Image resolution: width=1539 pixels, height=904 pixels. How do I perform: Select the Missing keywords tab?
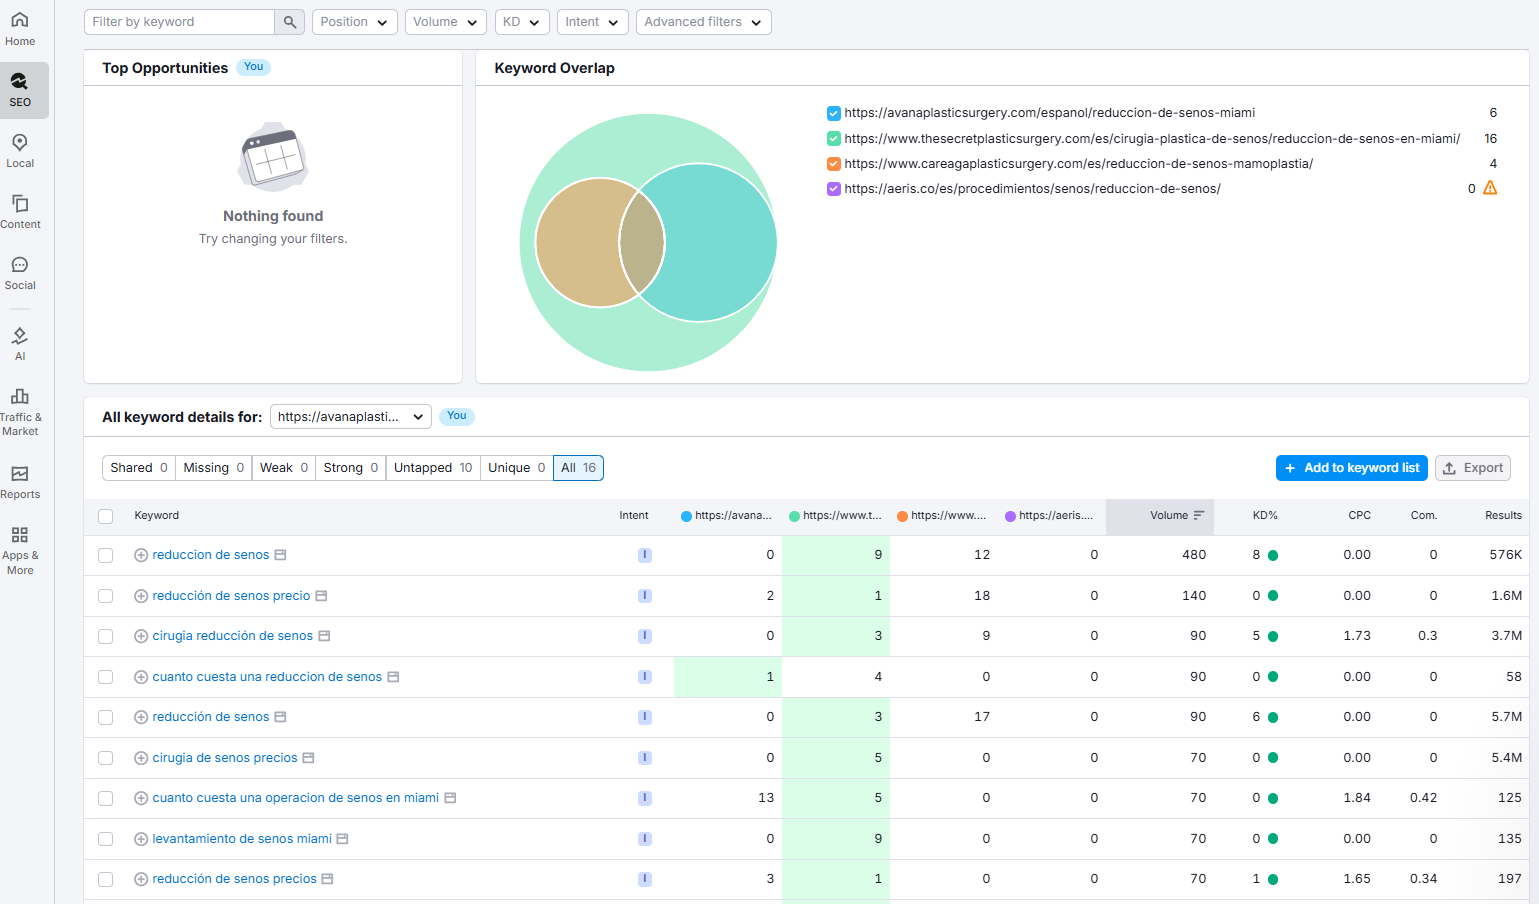[x=214, y=468]
